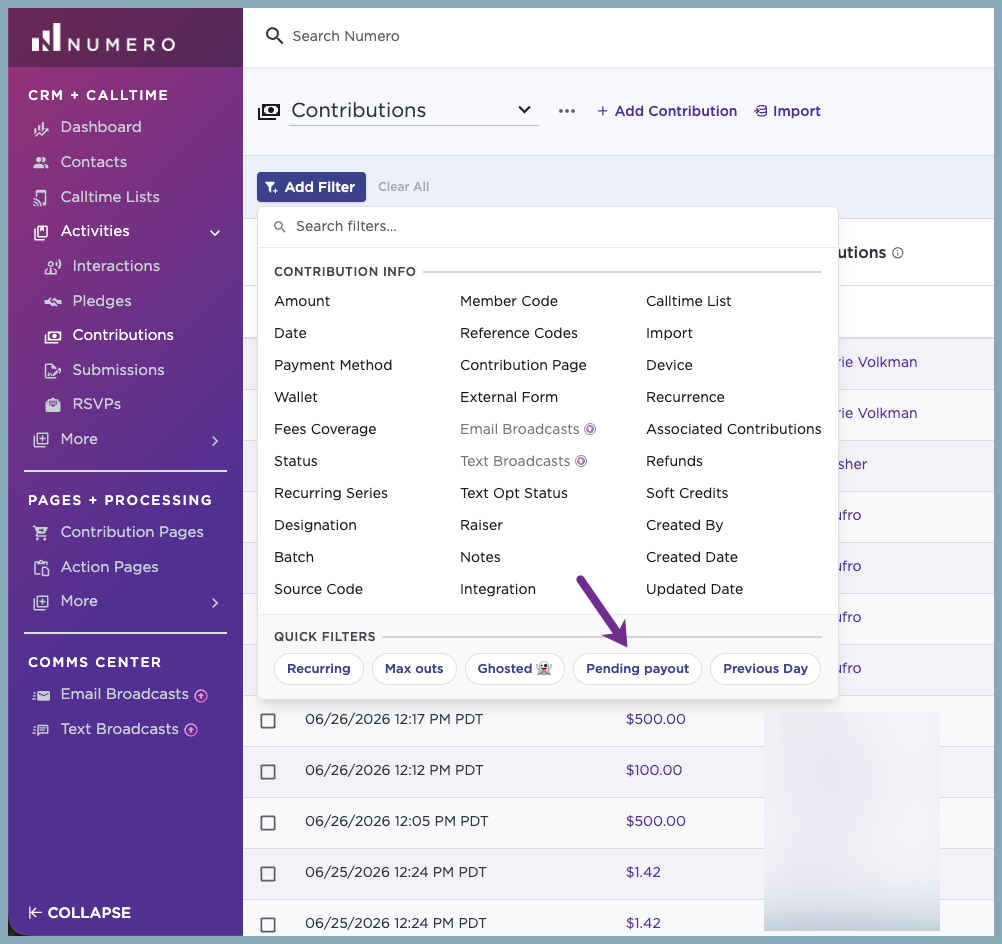
Task: Choose the Calltime List filter
Action: tap(688, 301)
